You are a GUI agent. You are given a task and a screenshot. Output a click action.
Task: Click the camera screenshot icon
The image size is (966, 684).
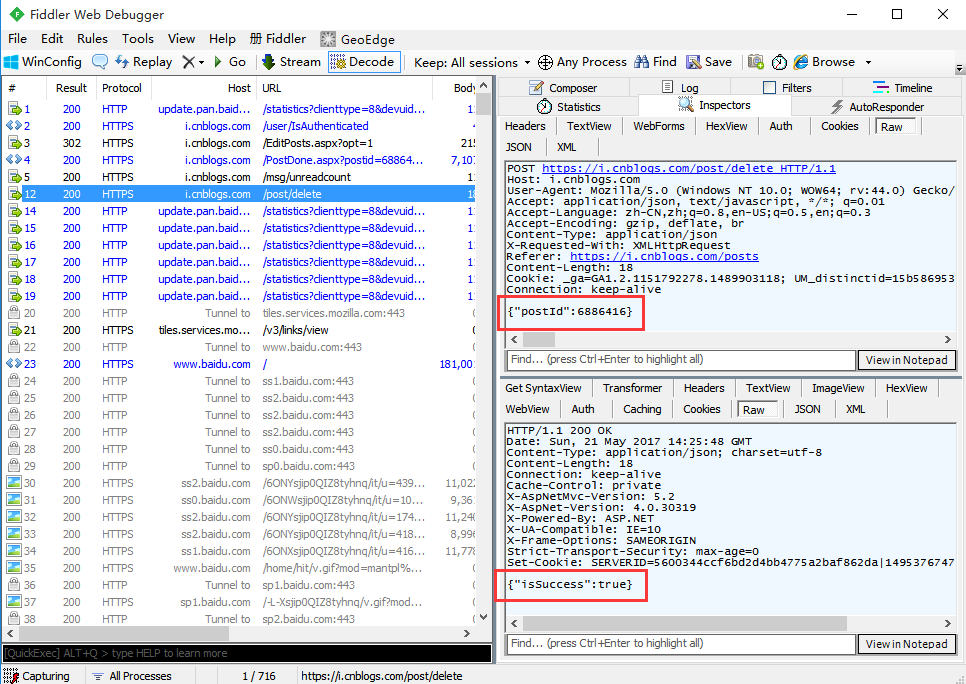[x=756, y=62]
